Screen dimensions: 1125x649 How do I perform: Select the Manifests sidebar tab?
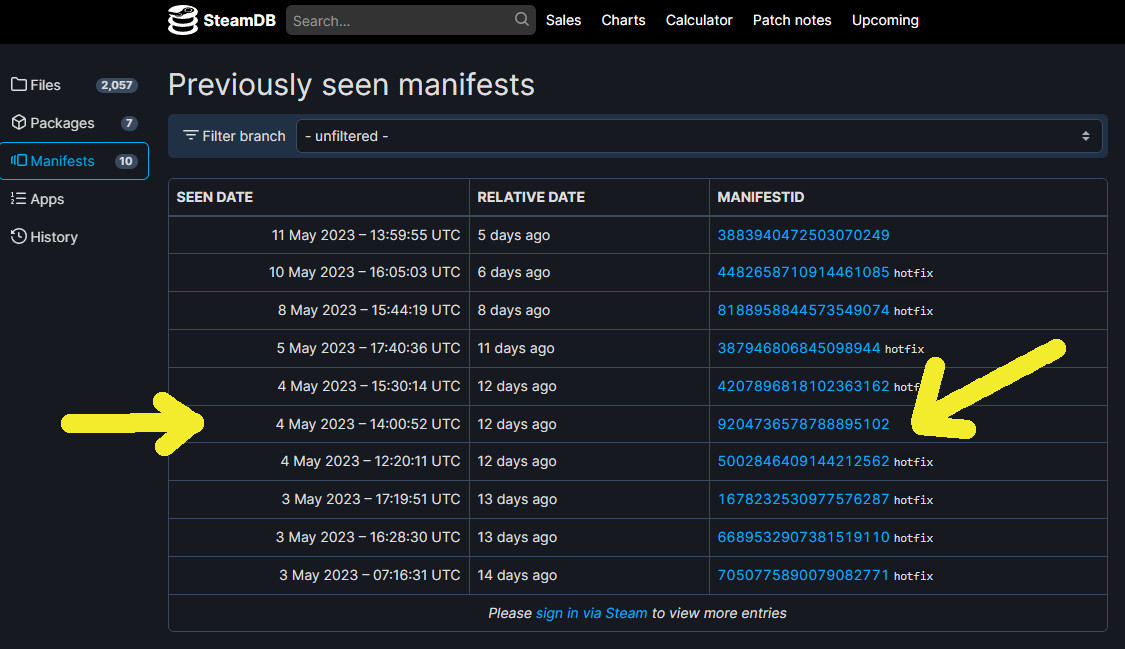click(x=74, y=161)
